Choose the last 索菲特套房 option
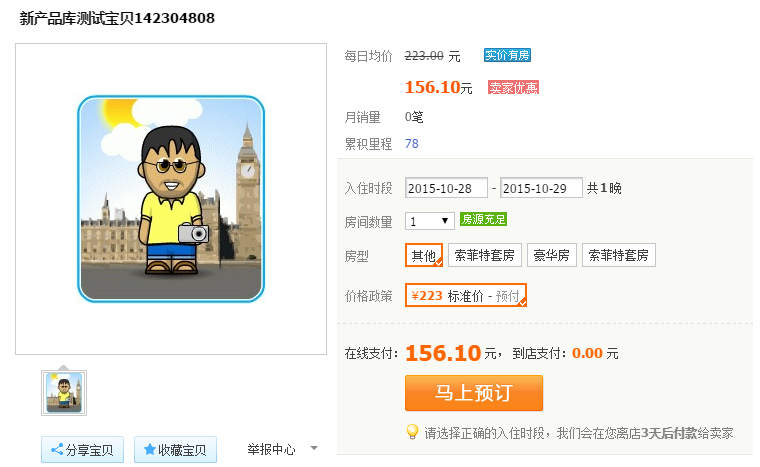Screen dimensions: 760x467 pos(618,256)
